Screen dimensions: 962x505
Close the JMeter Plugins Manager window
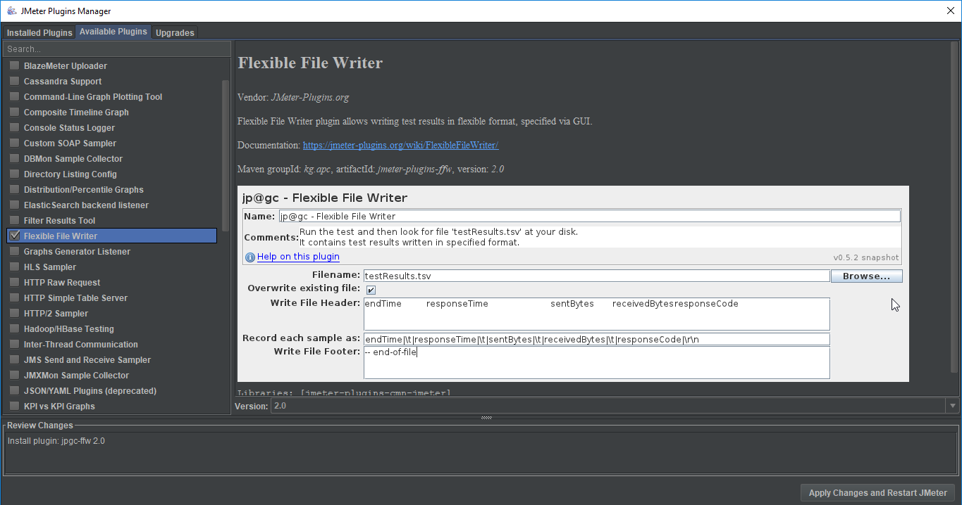950,11
